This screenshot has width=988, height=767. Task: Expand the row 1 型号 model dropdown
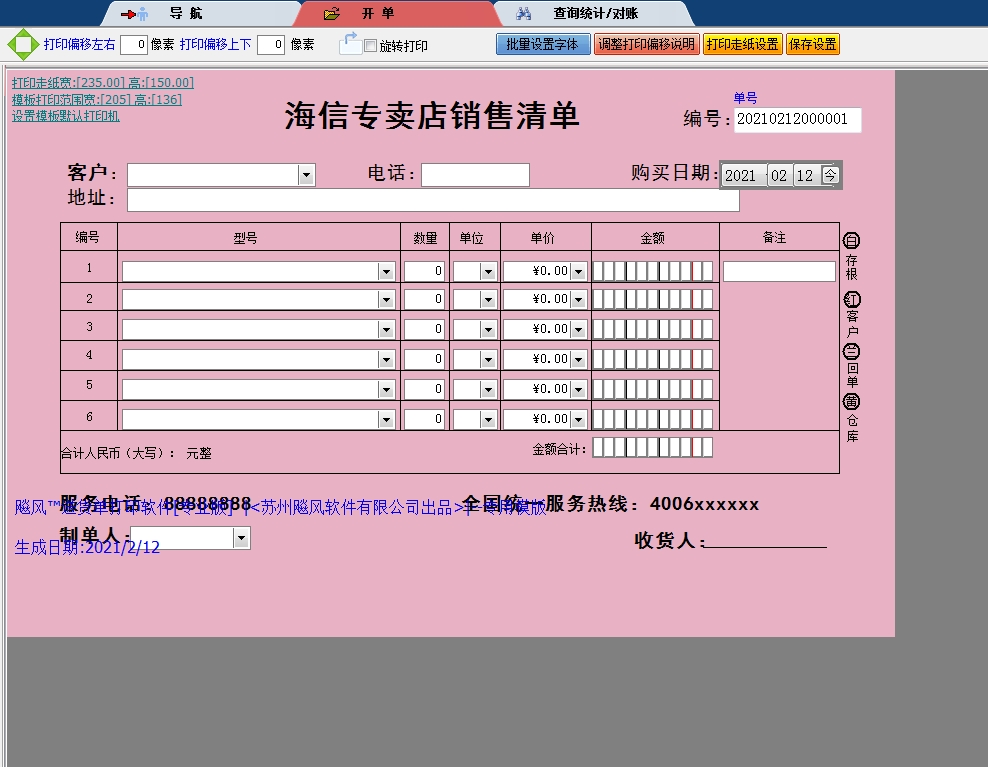coord(386,271)
